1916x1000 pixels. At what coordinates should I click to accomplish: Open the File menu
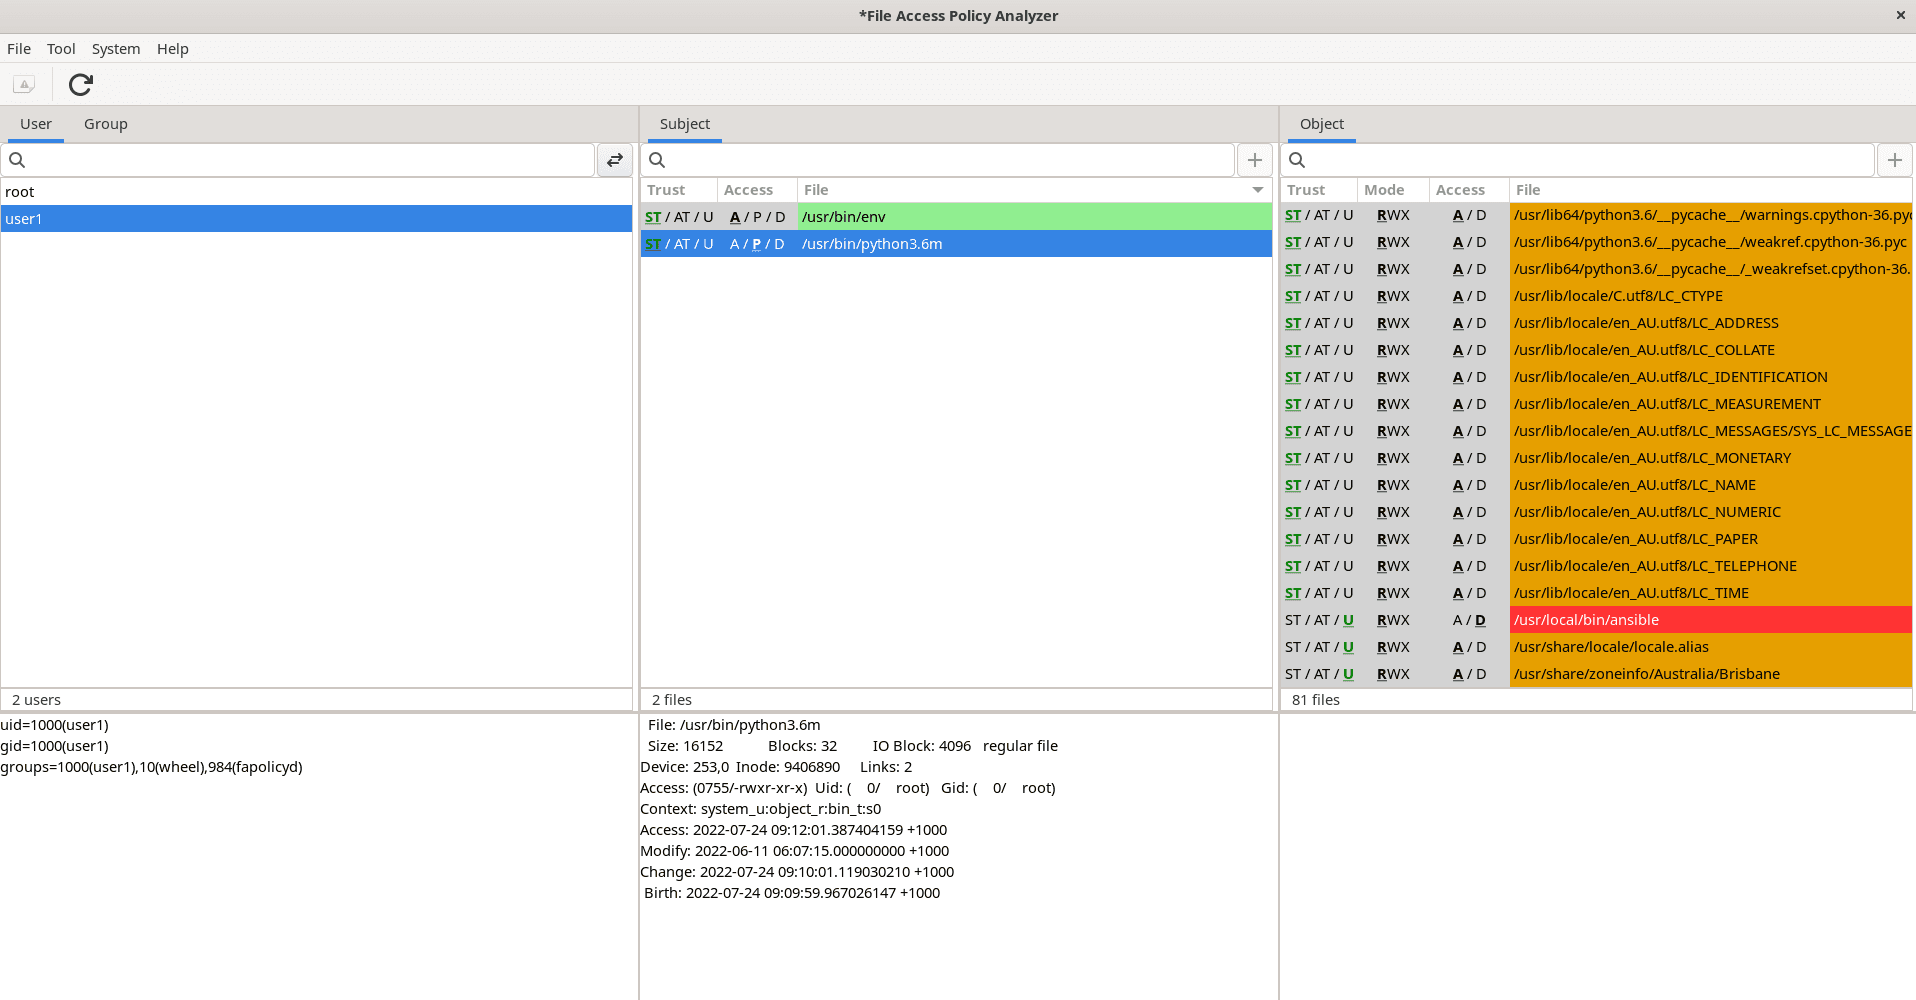click(x=19, y=49)
